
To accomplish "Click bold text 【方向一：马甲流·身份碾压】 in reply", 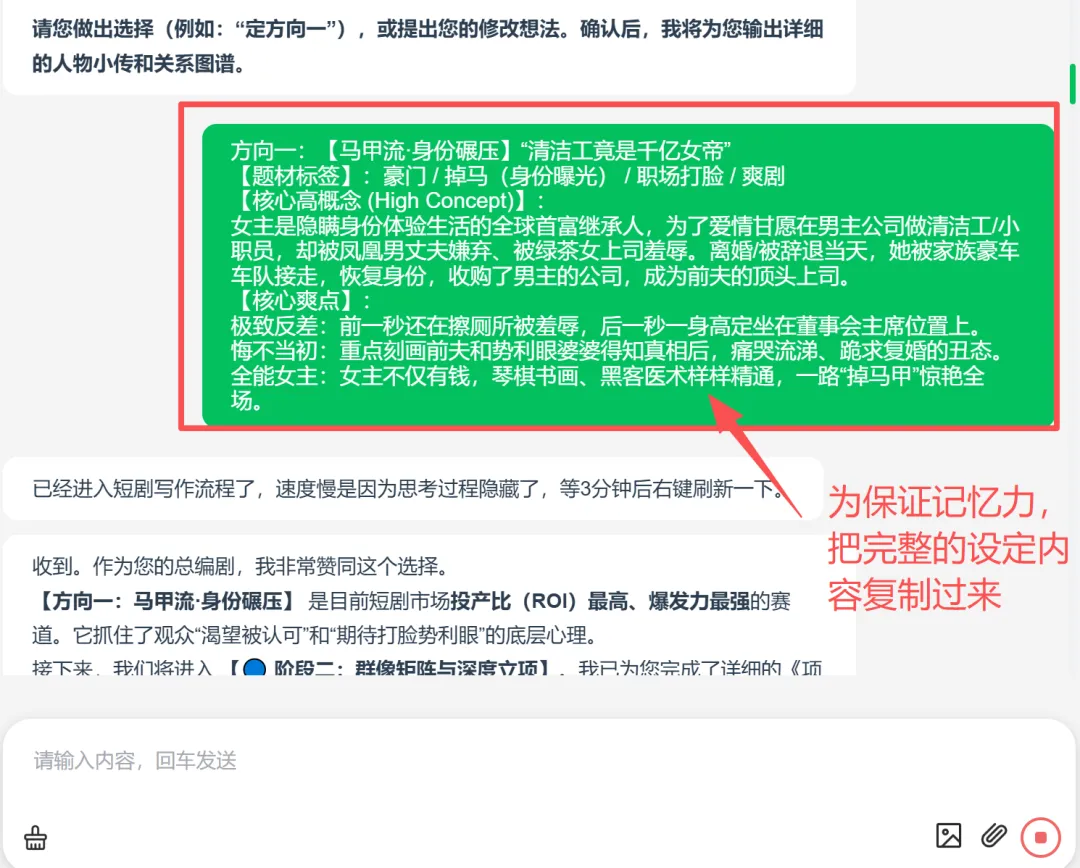I will pyautogui.click(x=164, y=601).
